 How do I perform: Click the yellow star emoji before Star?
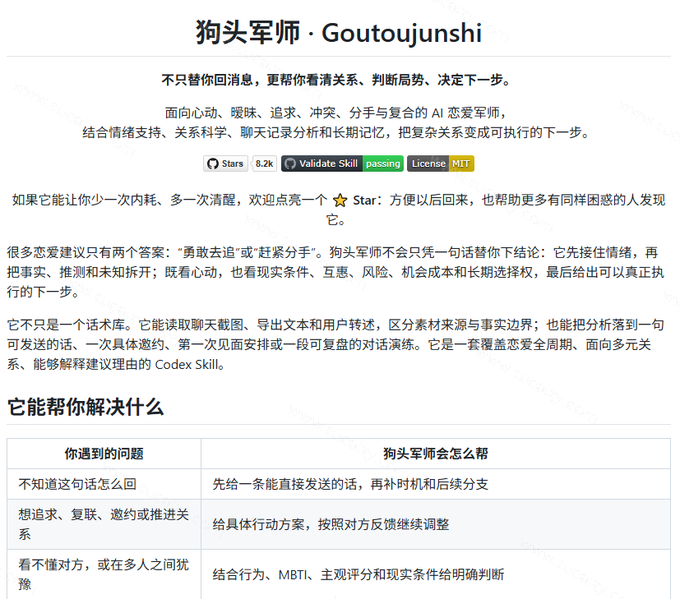(340, 200)
